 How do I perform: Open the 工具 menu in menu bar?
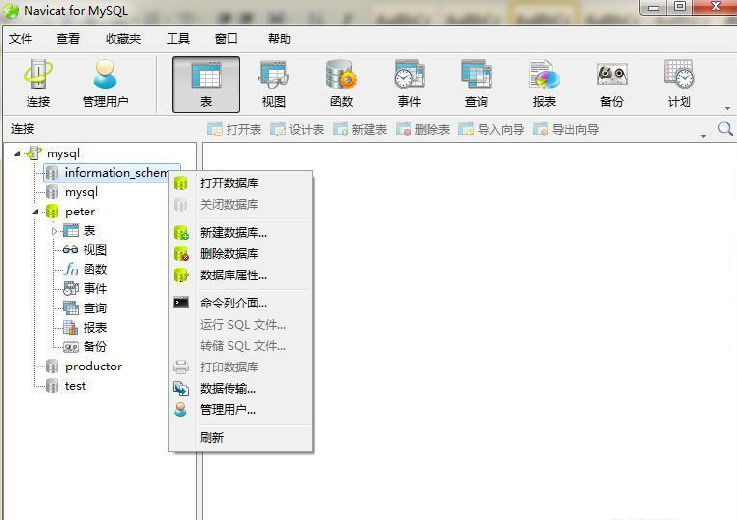point(178,39)
